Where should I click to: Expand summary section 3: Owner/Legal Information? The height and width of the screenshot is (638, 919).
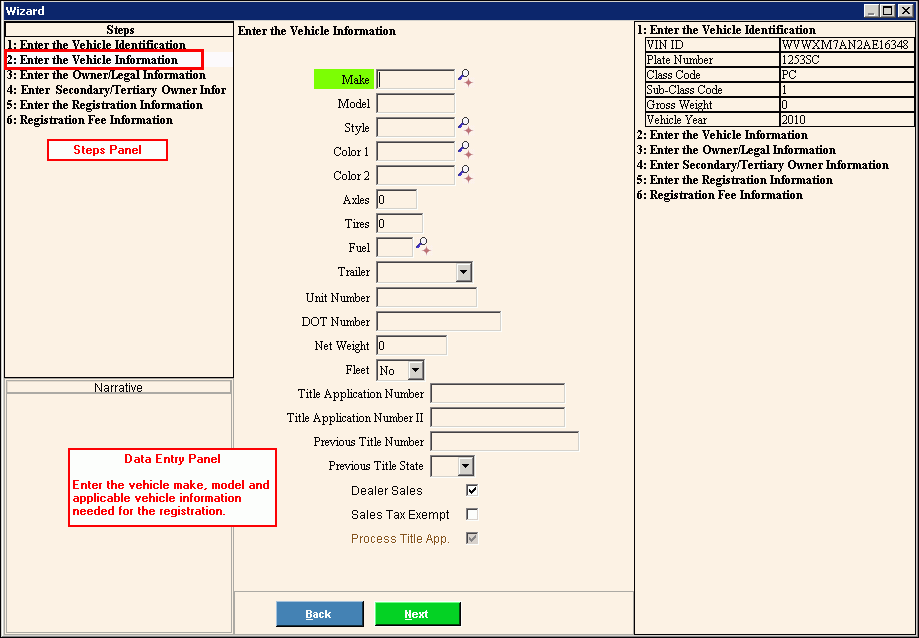click(736, 150)
